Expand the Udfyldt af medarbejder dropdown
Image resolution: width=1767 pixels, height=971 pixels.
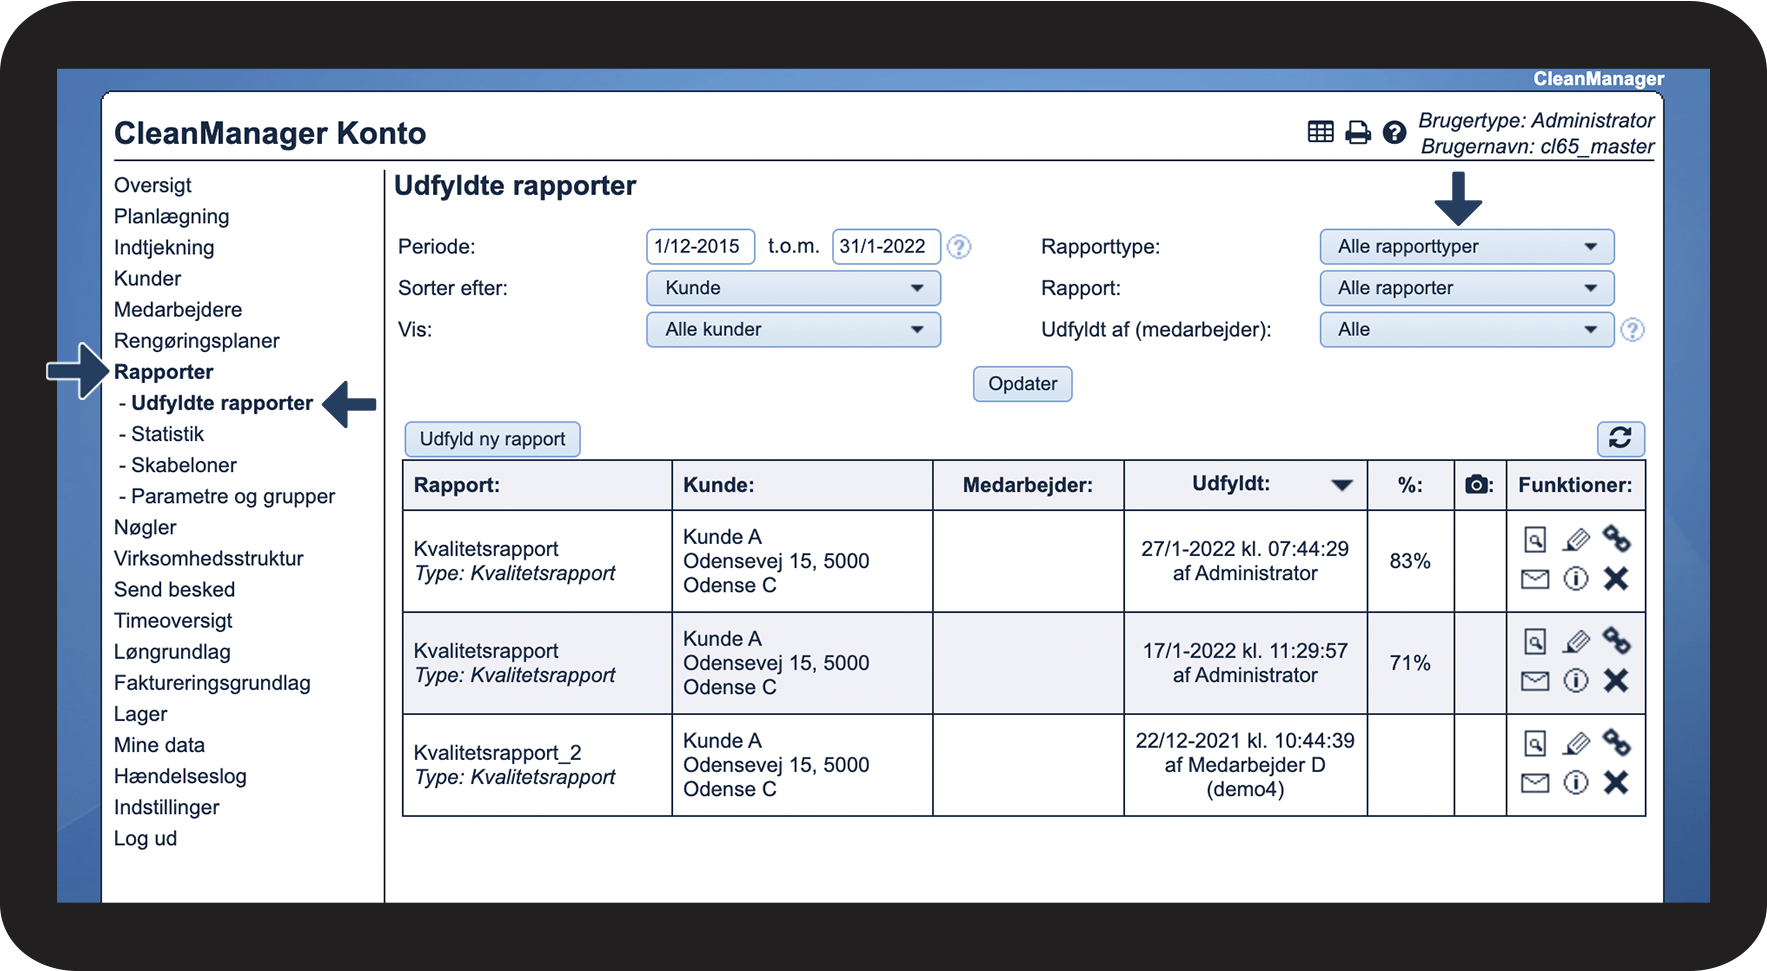click(1466, 330)
